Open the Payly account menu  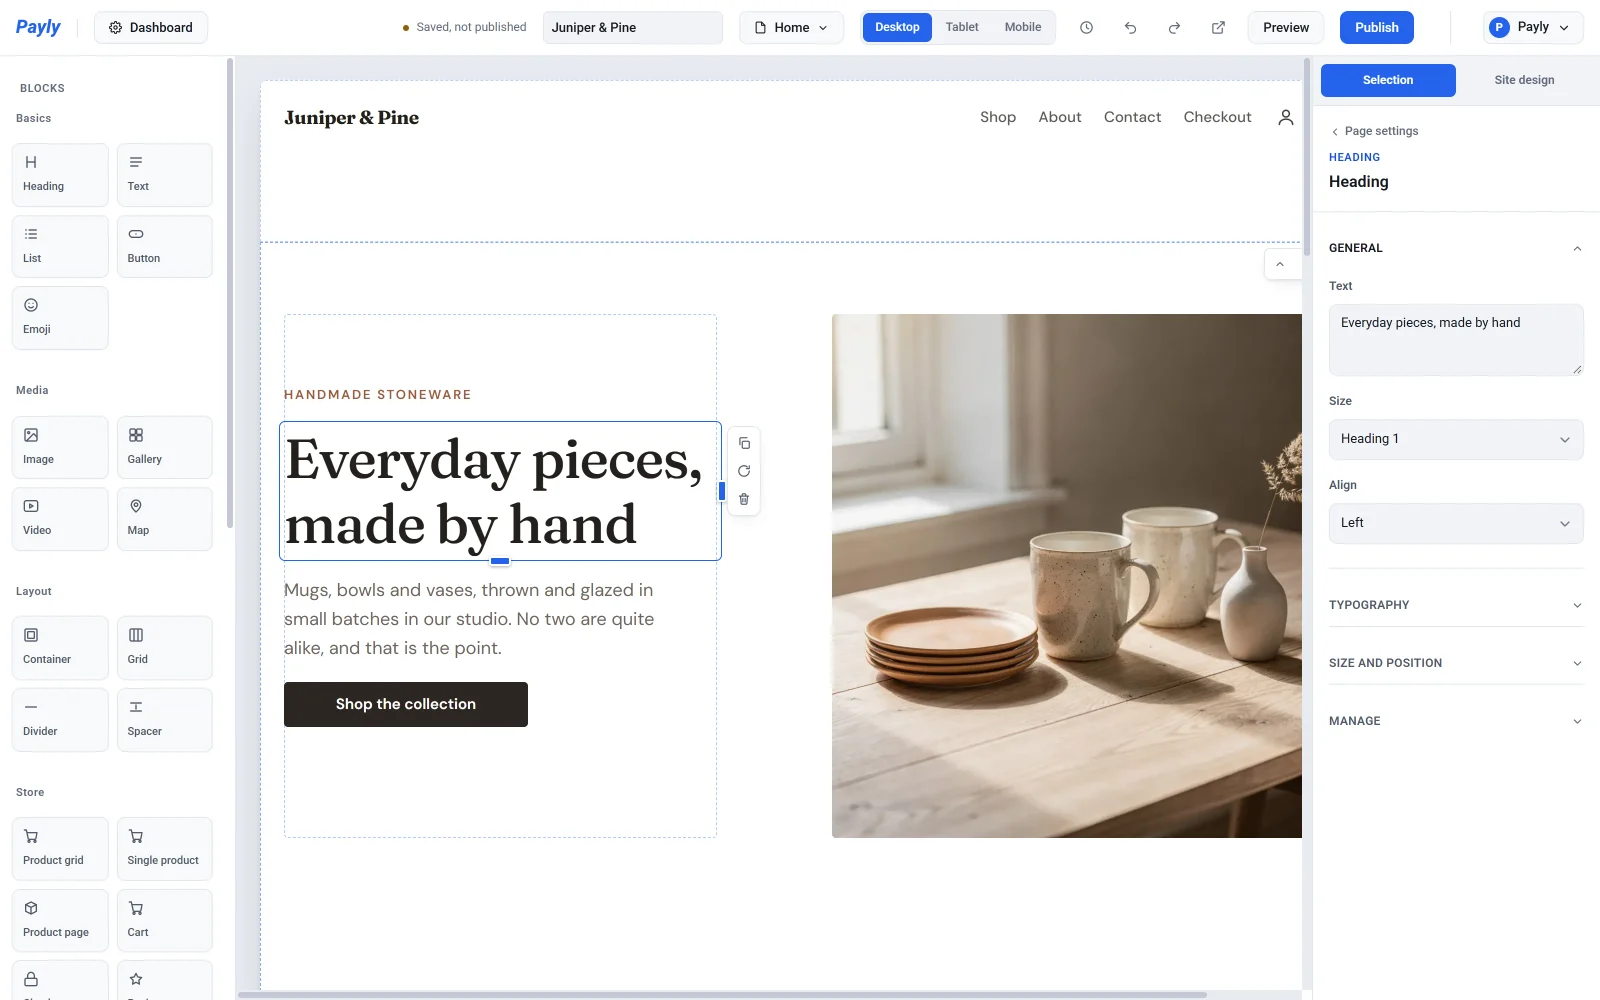point(1533,28)
